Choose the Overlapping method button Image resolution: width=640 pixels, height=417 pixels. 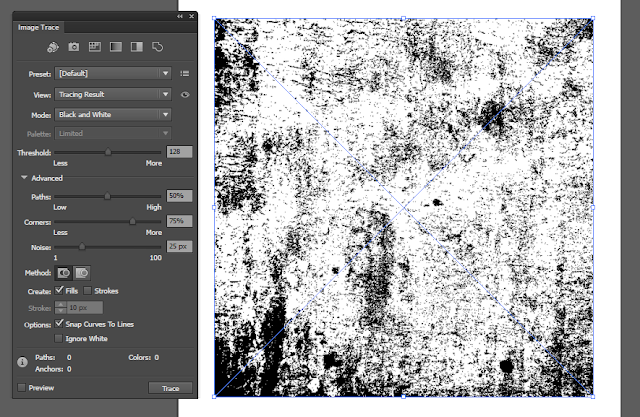82,273
